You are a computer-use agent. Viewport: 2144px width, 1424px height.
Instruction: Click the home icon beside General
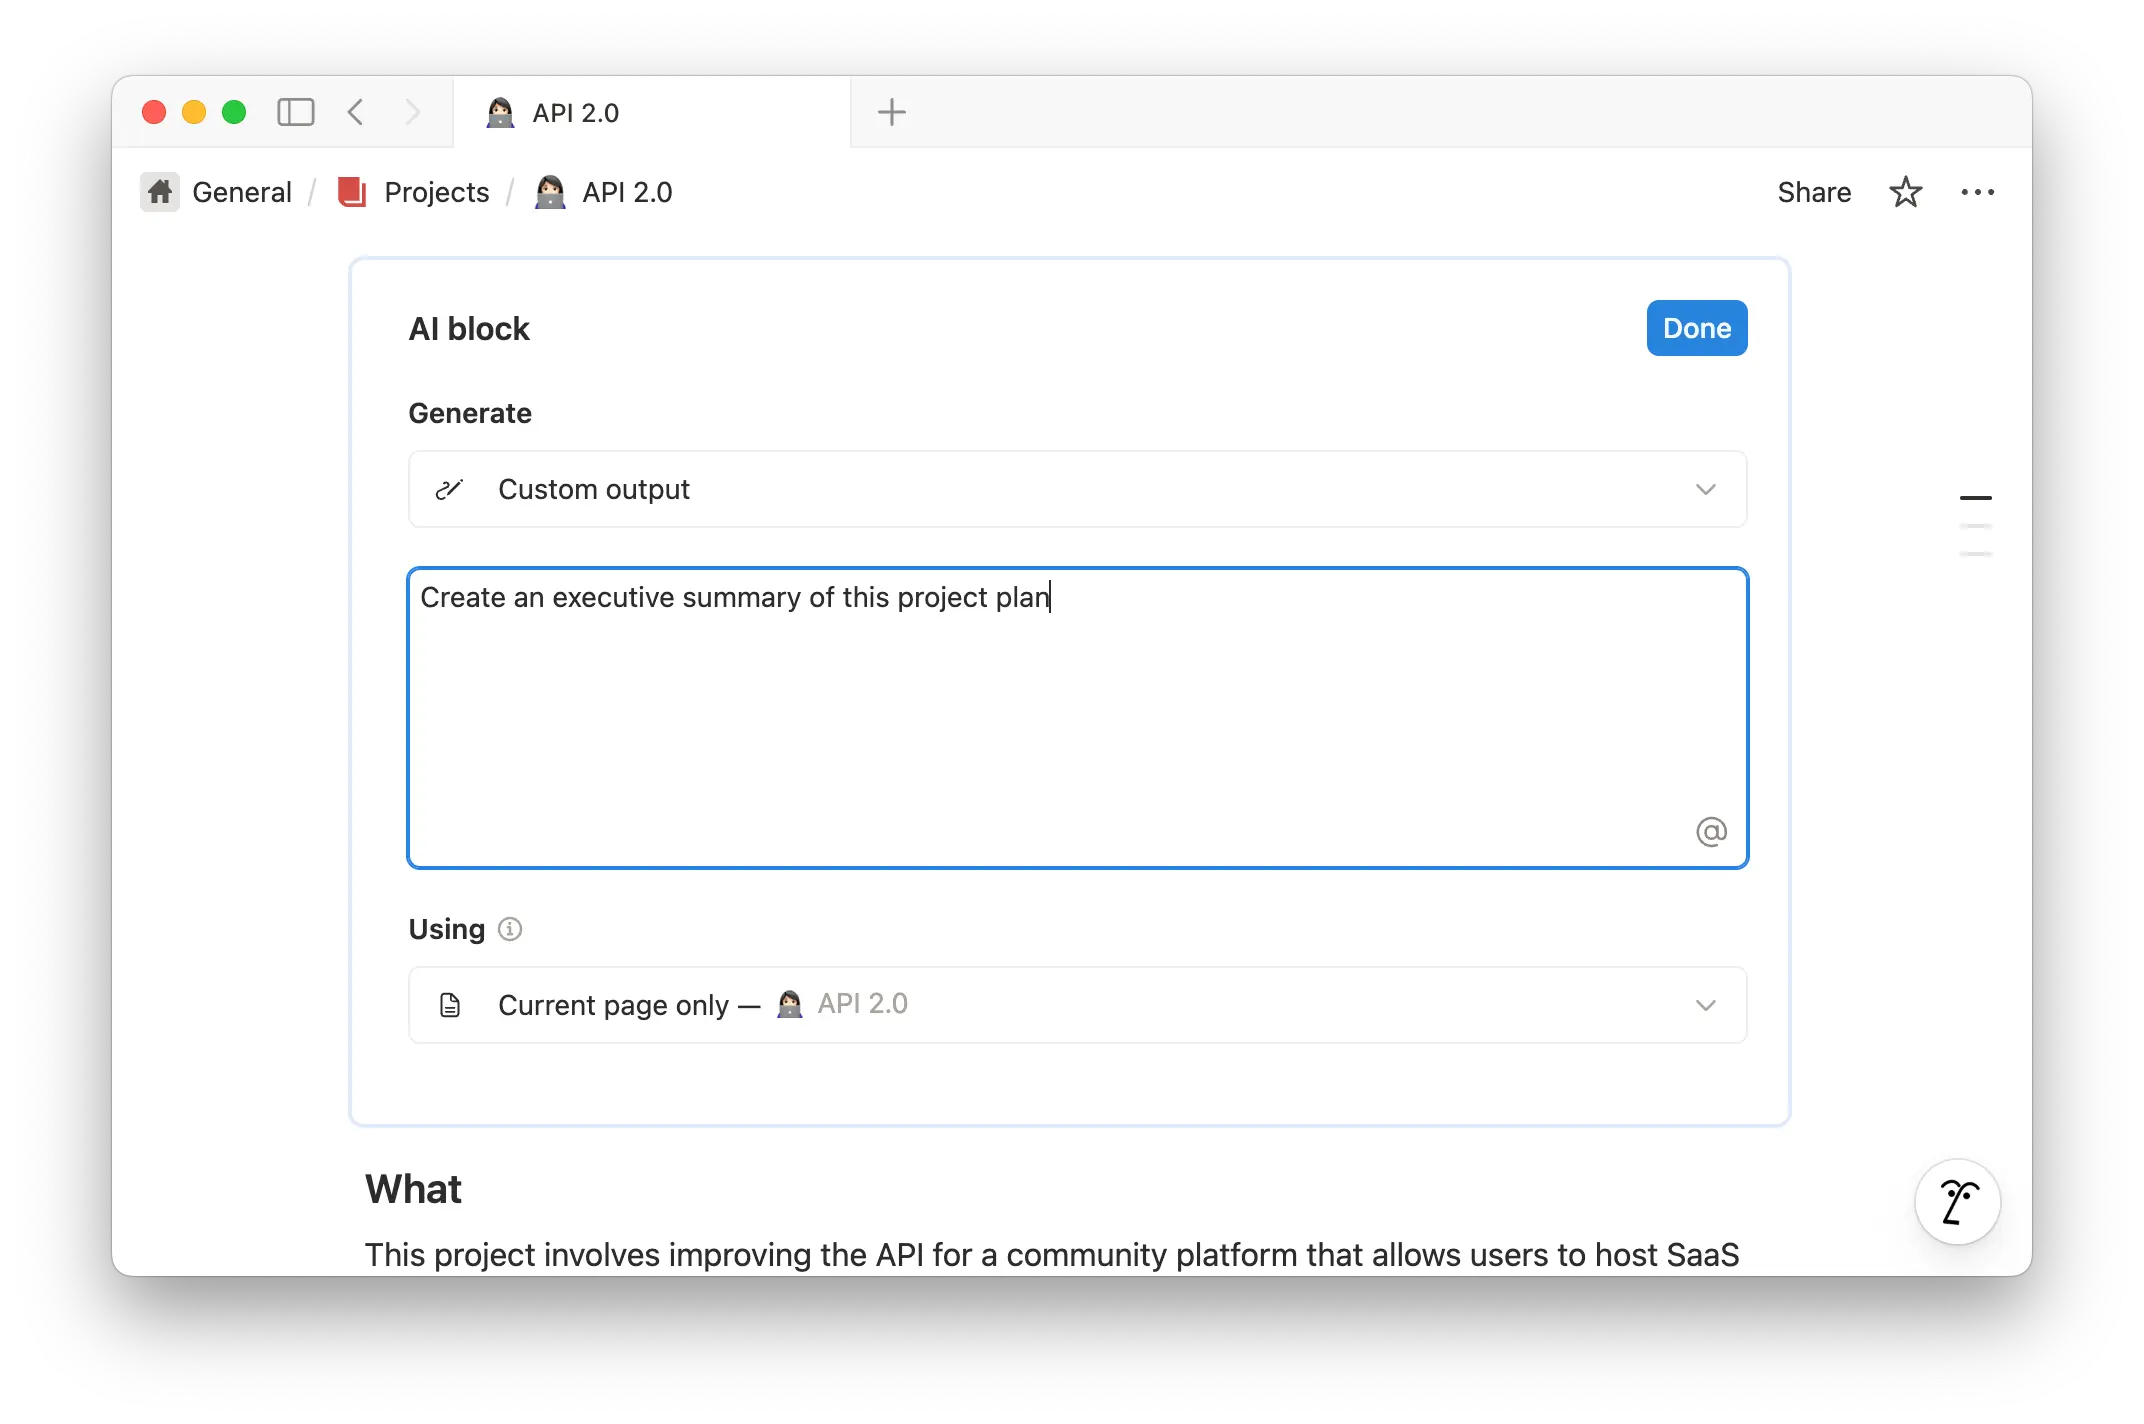[x=160, y=192]
